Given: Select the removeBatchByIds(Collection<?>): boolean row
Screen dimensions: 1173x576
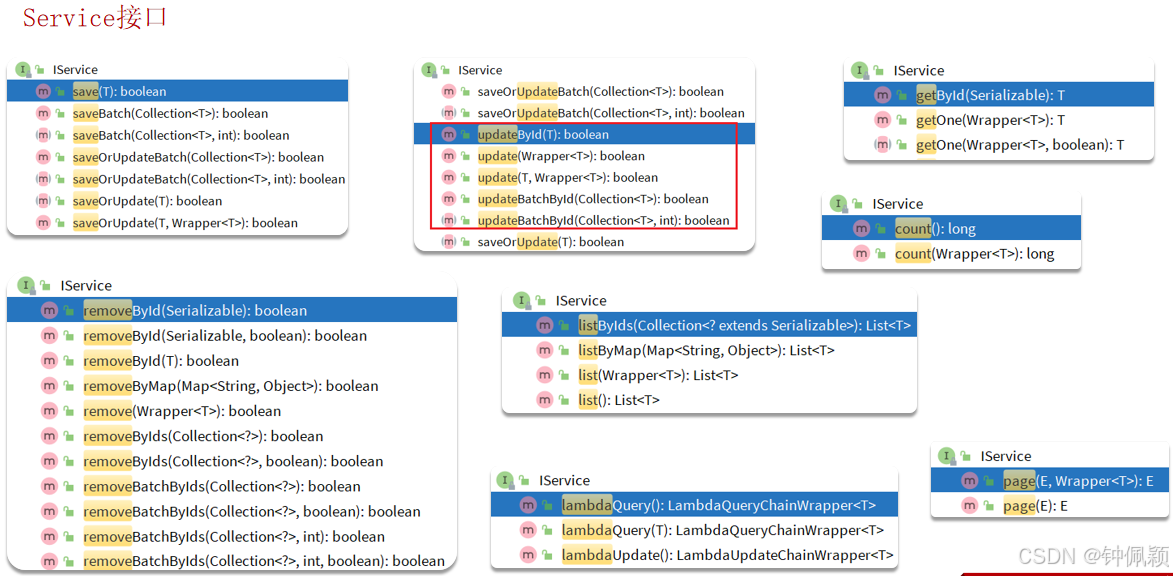Looking at the screenshot, I should [232, 486].
